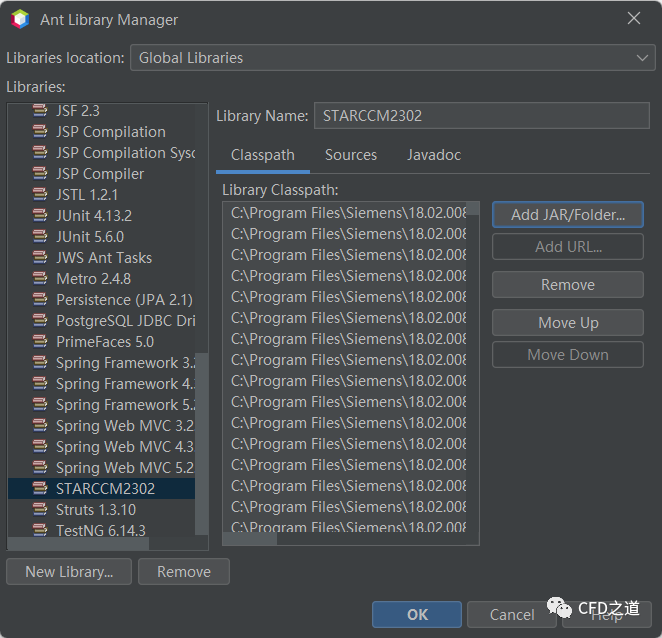Open the Javadoc tab
662x638 pixels.
pos(433,155)
